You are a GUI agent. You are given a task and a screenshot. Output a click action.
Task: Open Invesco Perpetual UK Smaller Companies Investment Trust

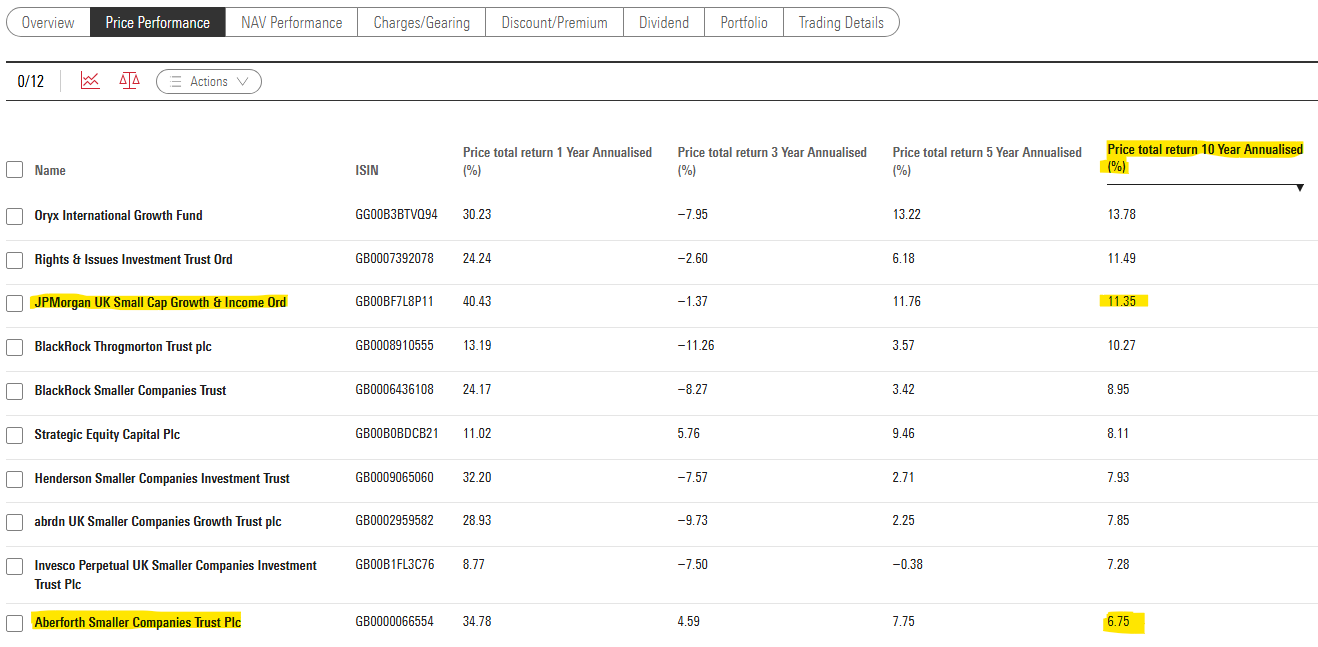pos(175,575)
